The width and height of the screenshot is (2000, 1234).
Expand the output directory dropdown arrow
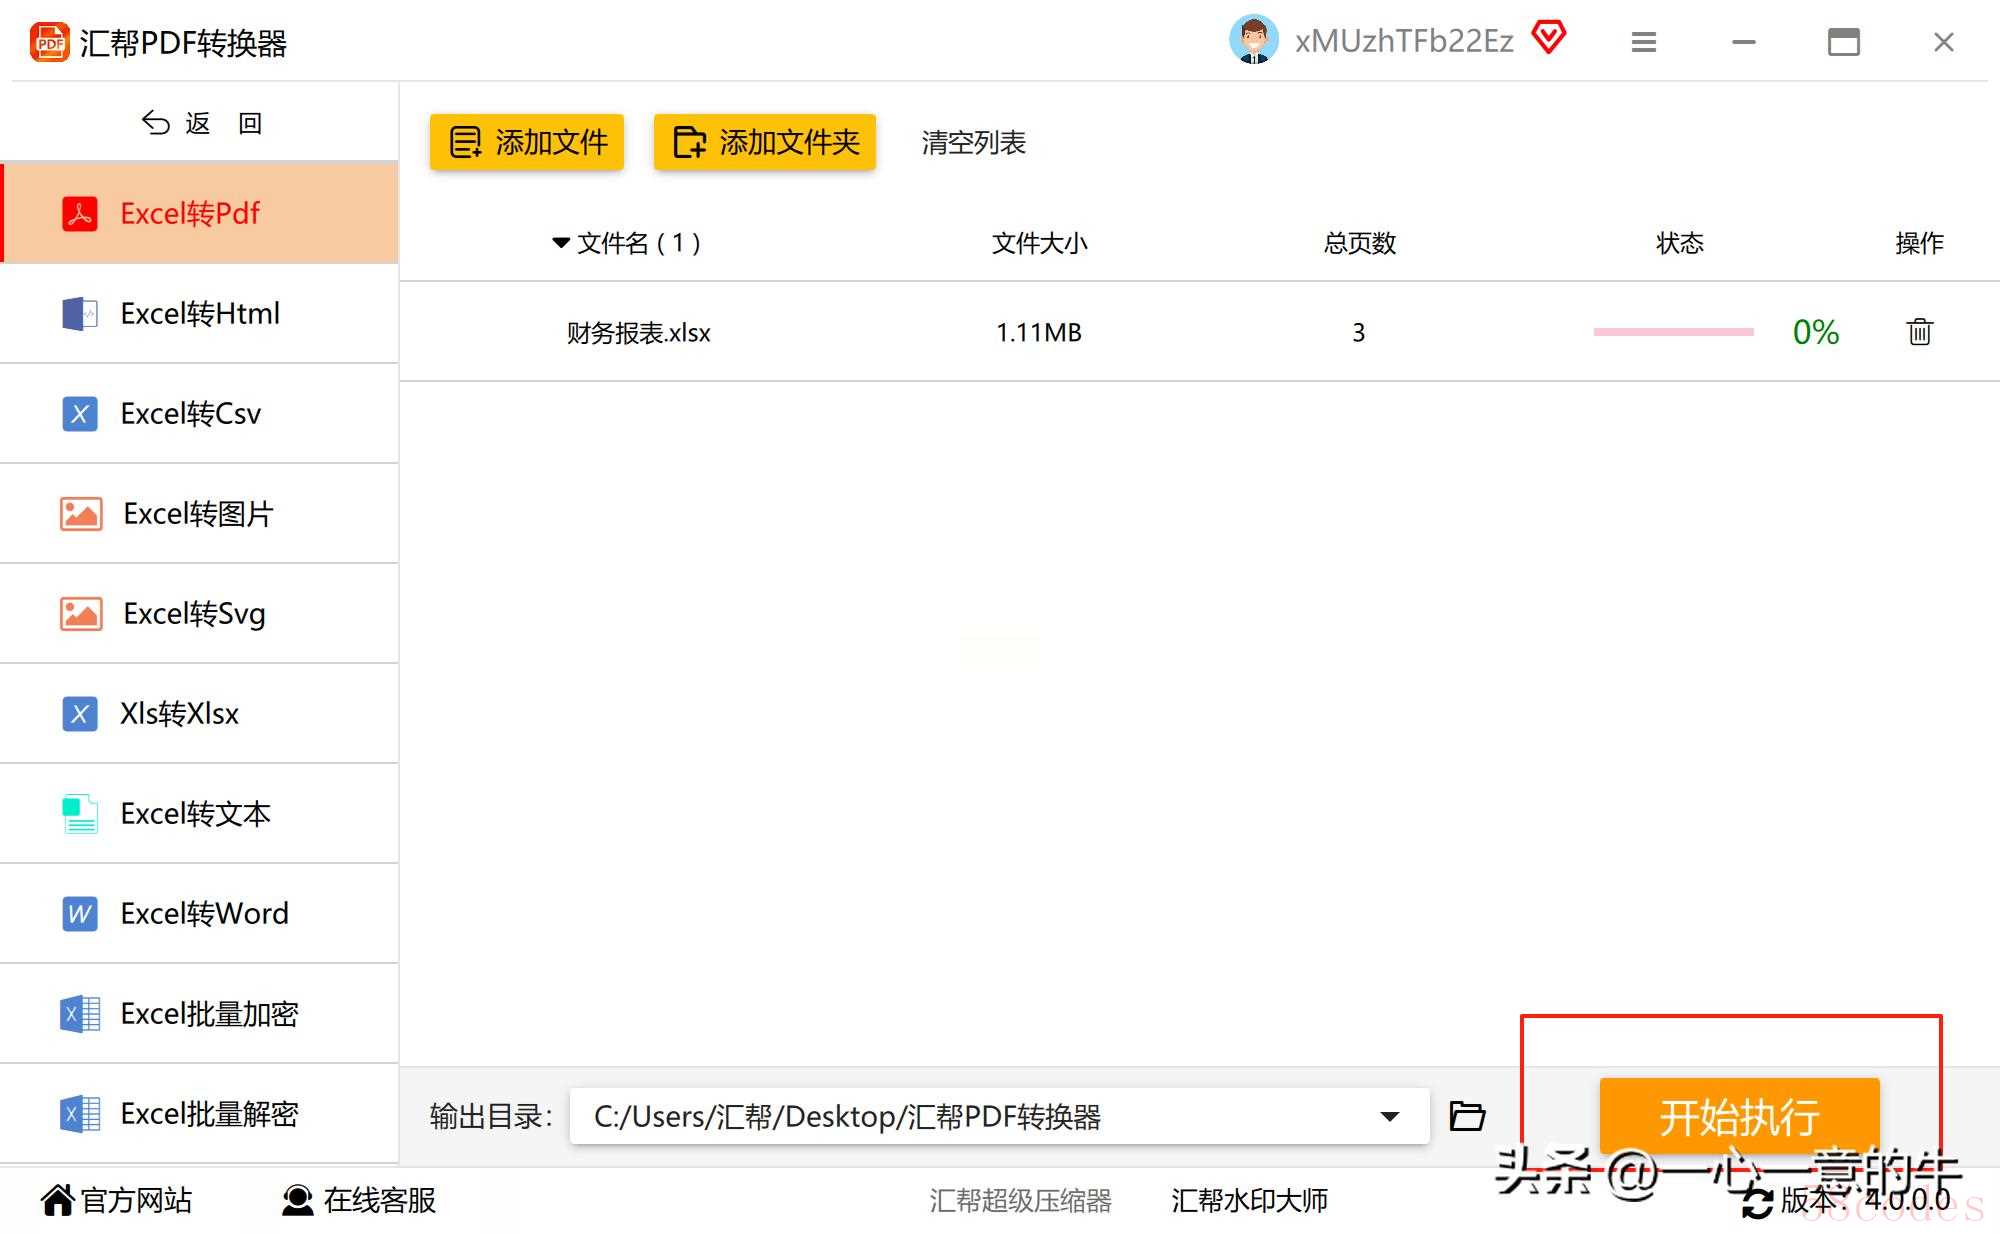(1389, 1116)
